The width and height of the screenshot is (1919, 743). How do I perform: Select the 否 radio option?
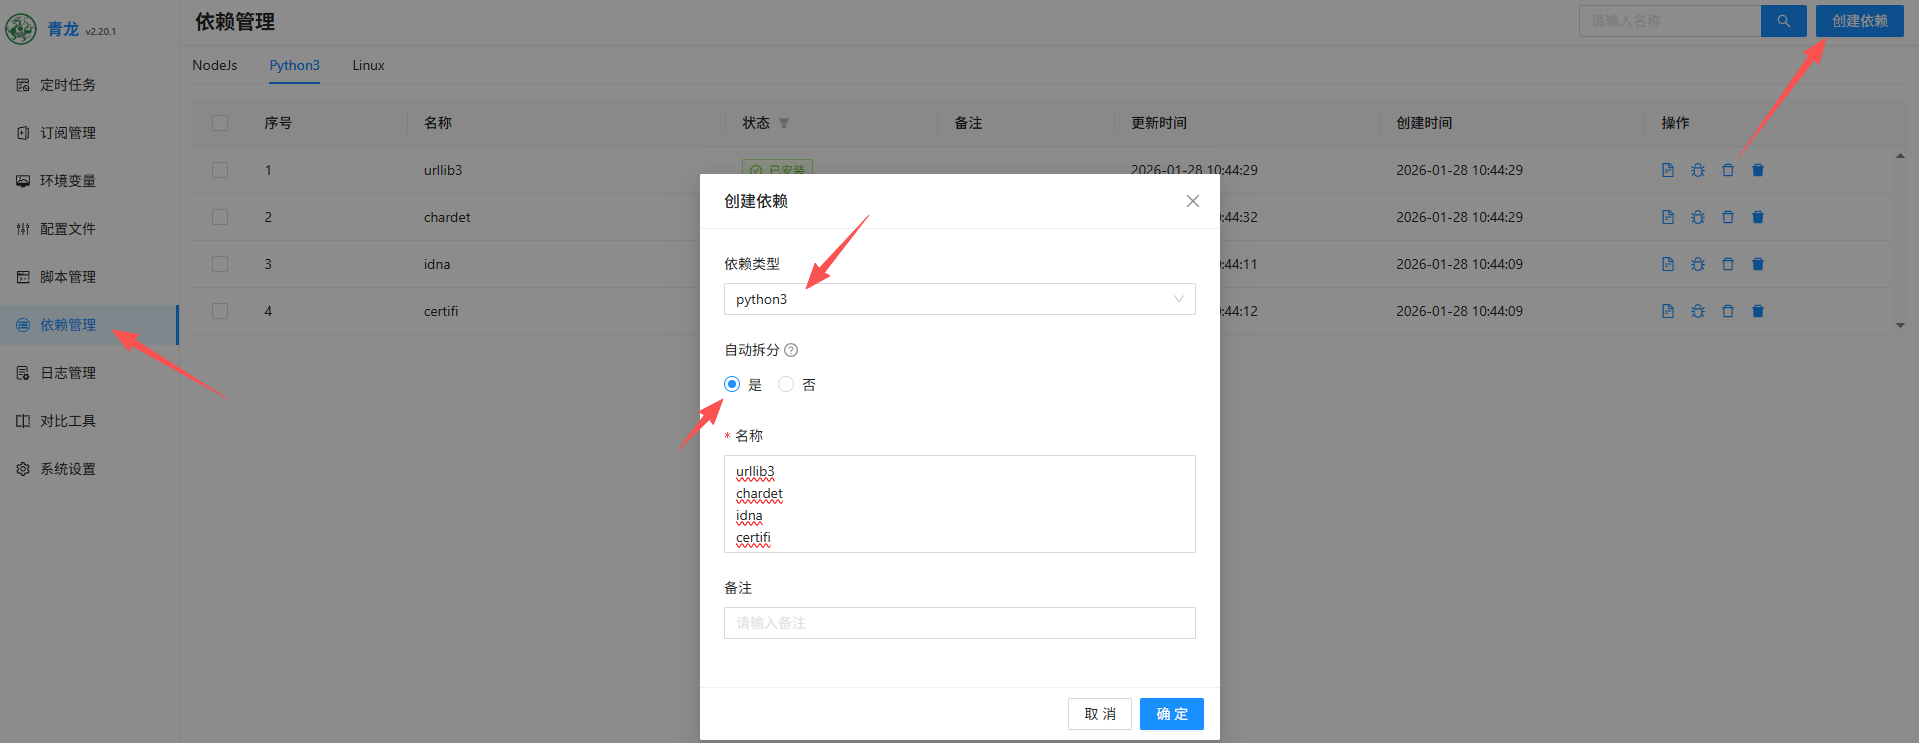pos(786,384)
